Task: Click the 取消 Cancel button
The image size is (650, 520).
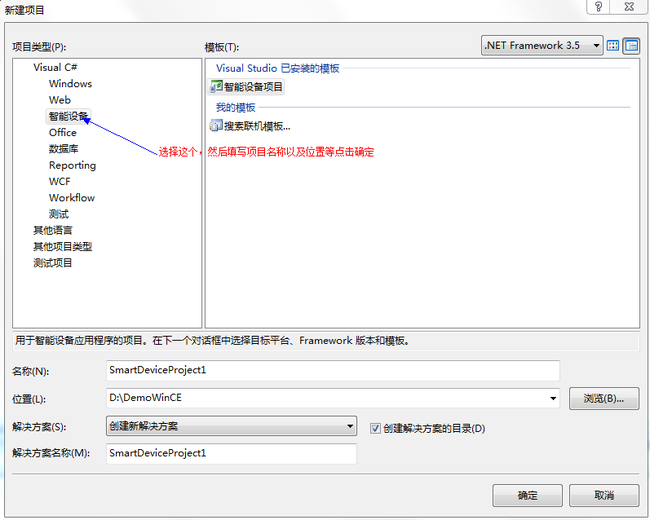Action: coord(604,495)
